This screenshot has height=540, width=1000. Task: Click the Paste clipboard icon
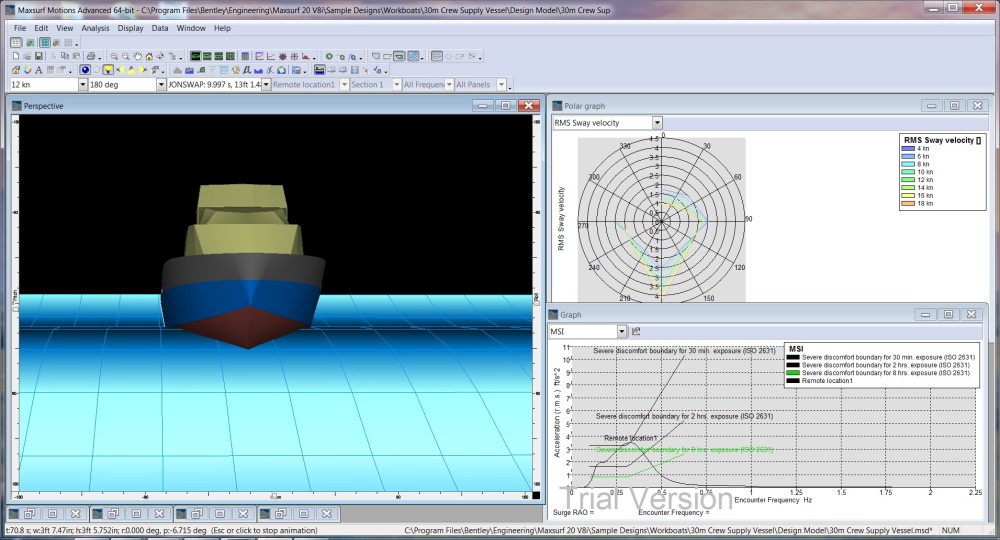[76, 56]
